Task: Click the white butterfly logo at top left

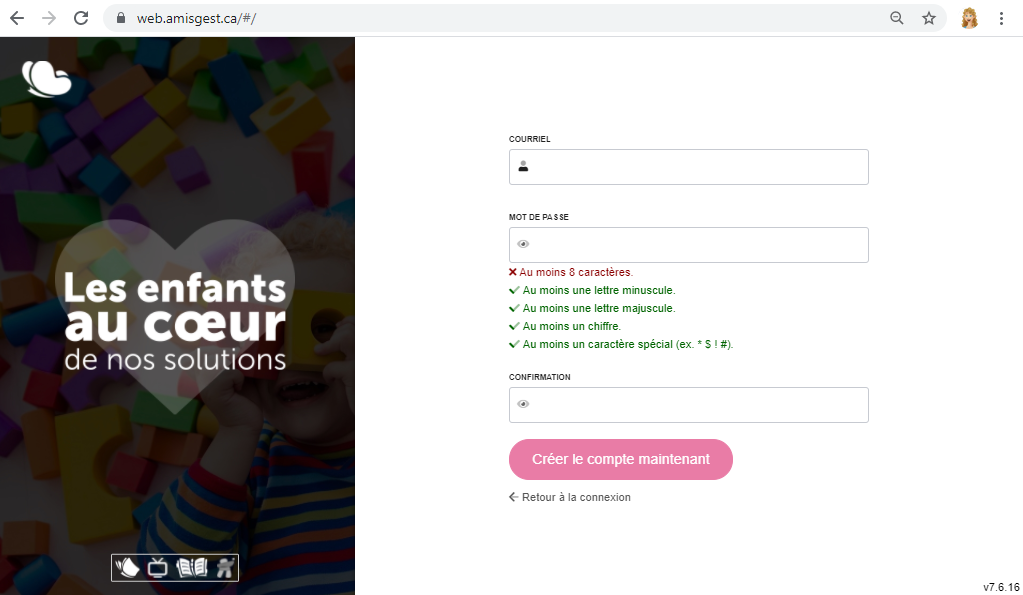Action: coord(46,78)
